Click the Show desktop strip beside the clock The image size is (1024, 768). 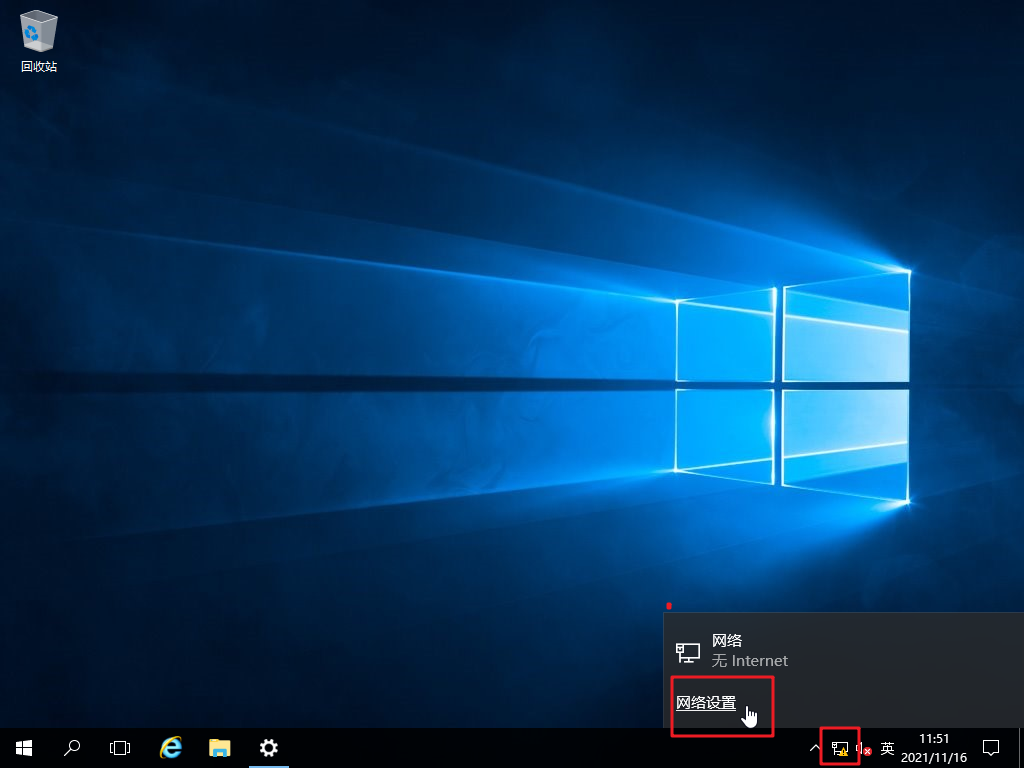[x=1020, y=748]
